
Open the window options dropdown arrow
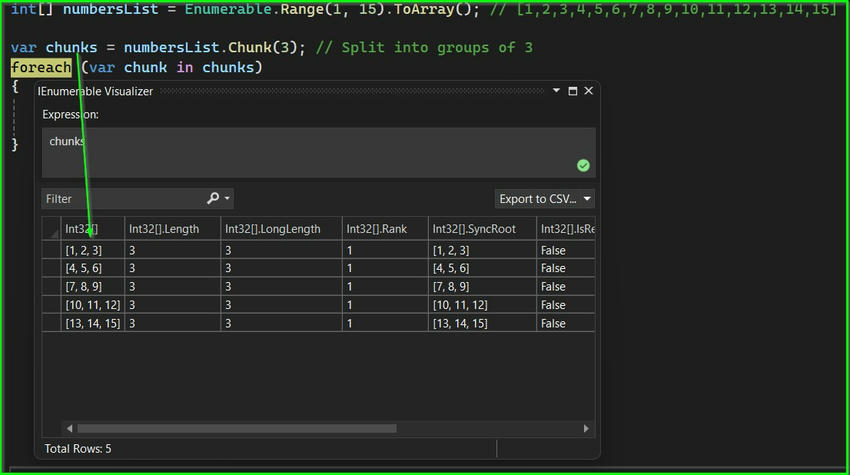click(x=556, y=91)
